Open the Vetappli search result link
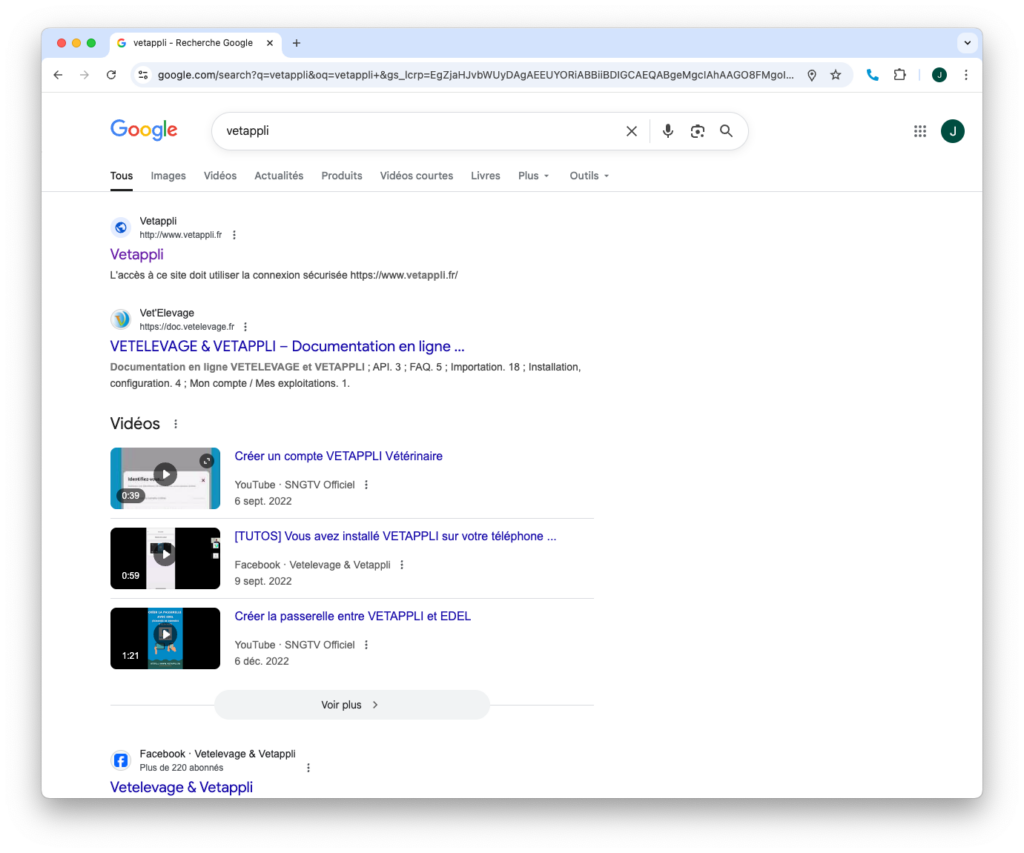Image resolution: width=1024 pixels, height=853 pixels. [137, 255]
